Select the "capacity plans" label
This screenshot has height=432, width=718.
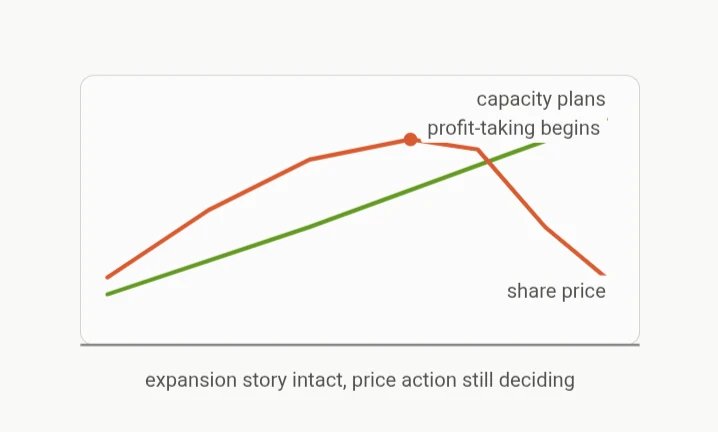[x=541, y=99]
